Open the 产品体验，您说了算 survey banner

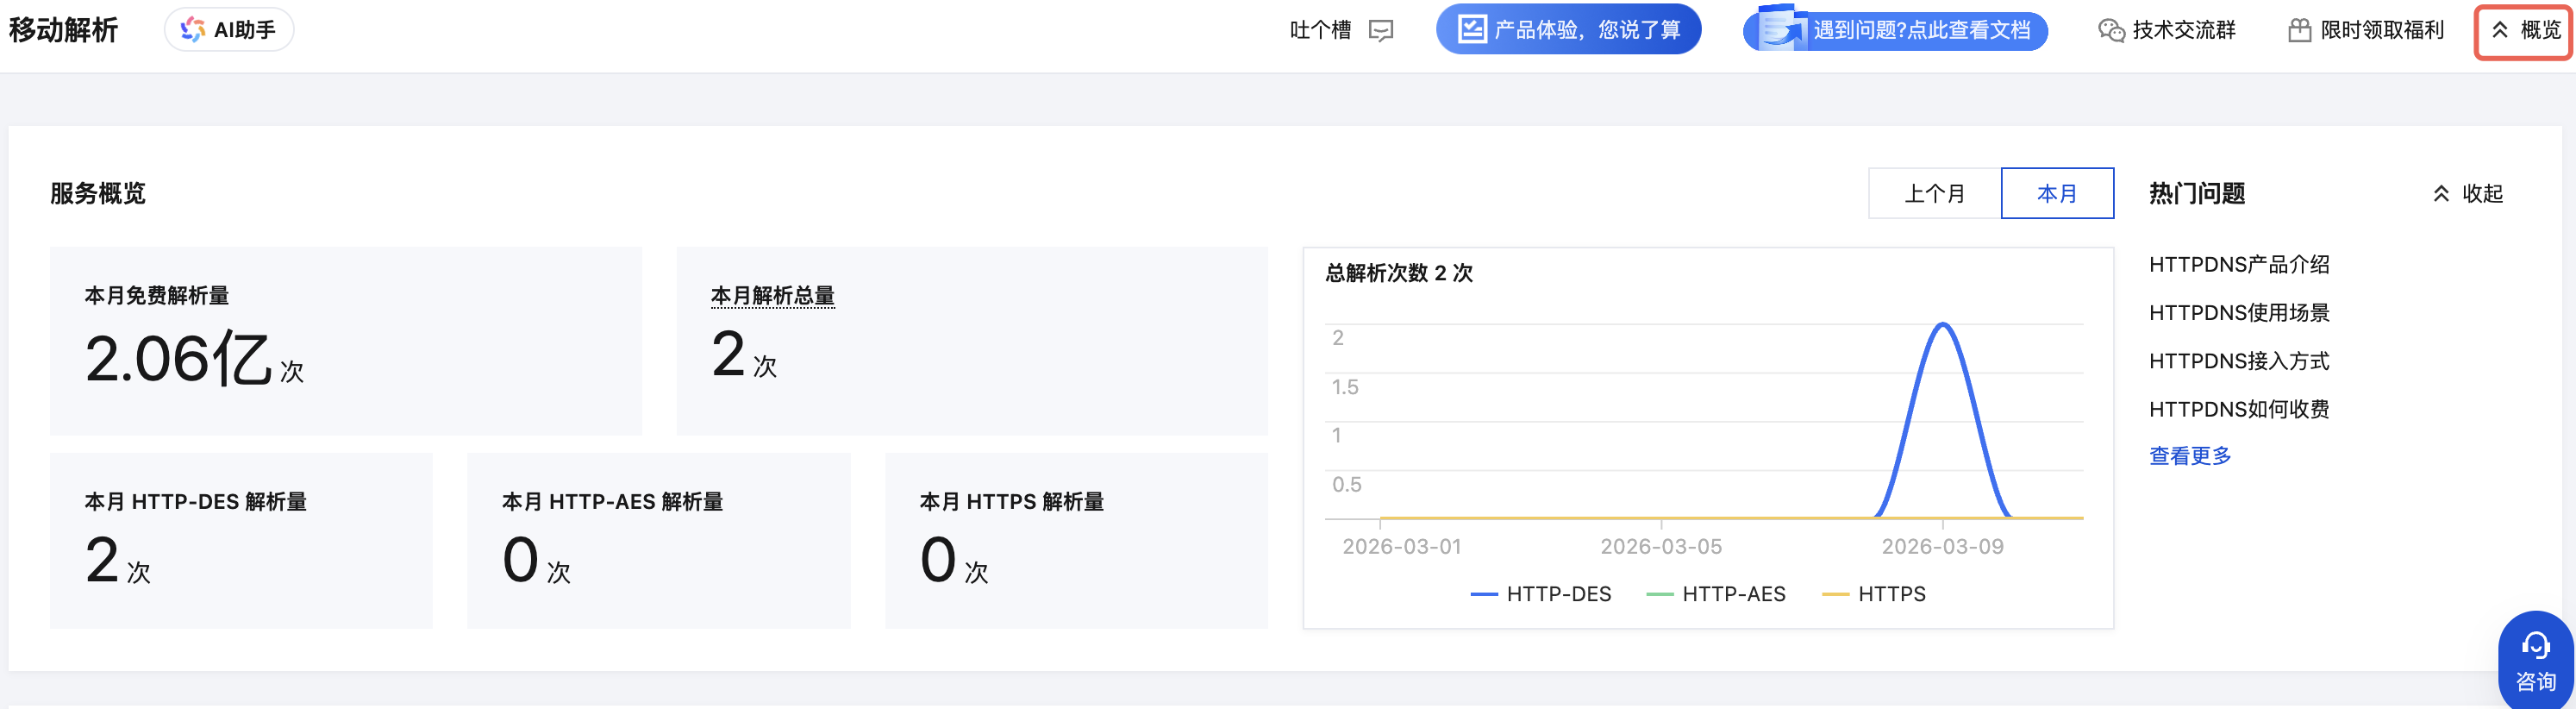click(x=1568, y=30)
